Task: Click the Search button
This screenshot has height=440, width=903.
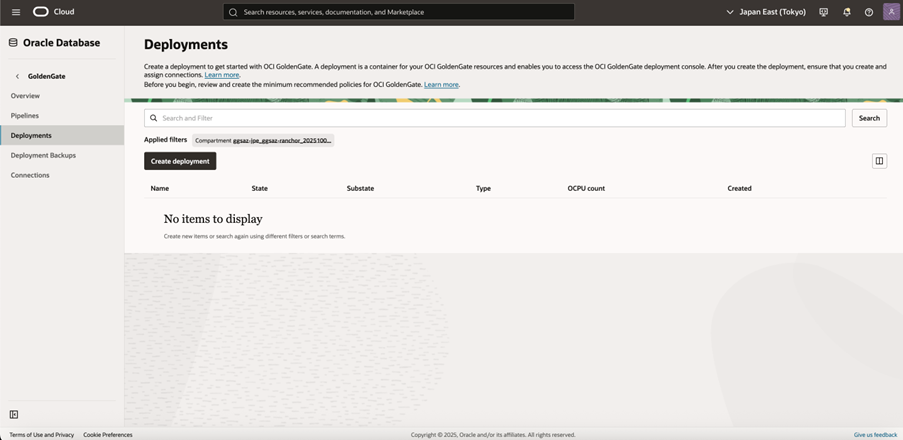Action: (x=869, y=118)
